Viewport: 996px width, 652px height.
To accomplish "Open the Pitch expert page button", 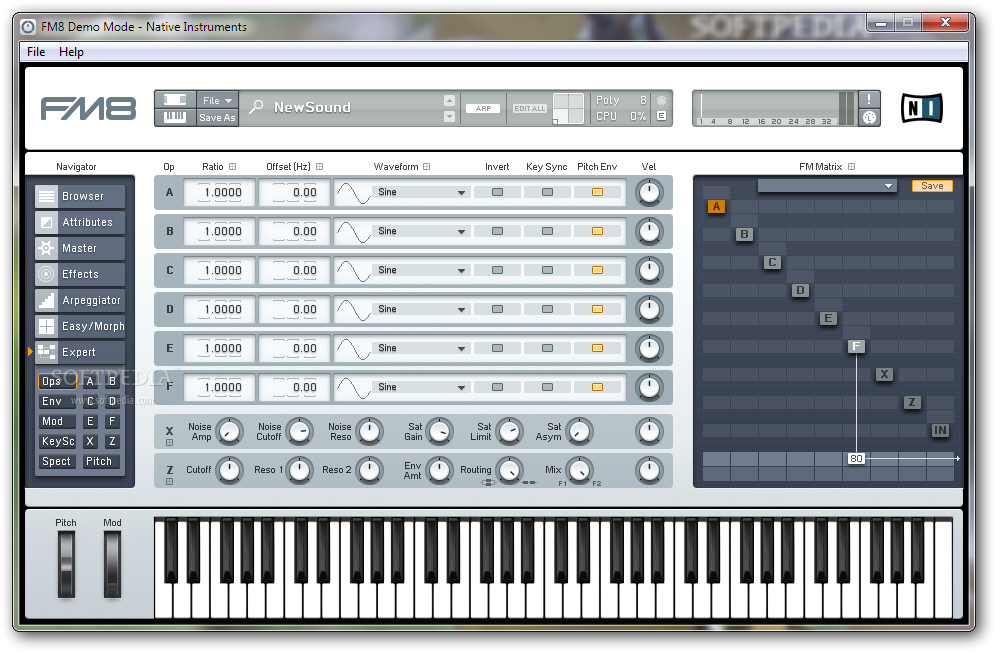I will click(x=101, y=461).
